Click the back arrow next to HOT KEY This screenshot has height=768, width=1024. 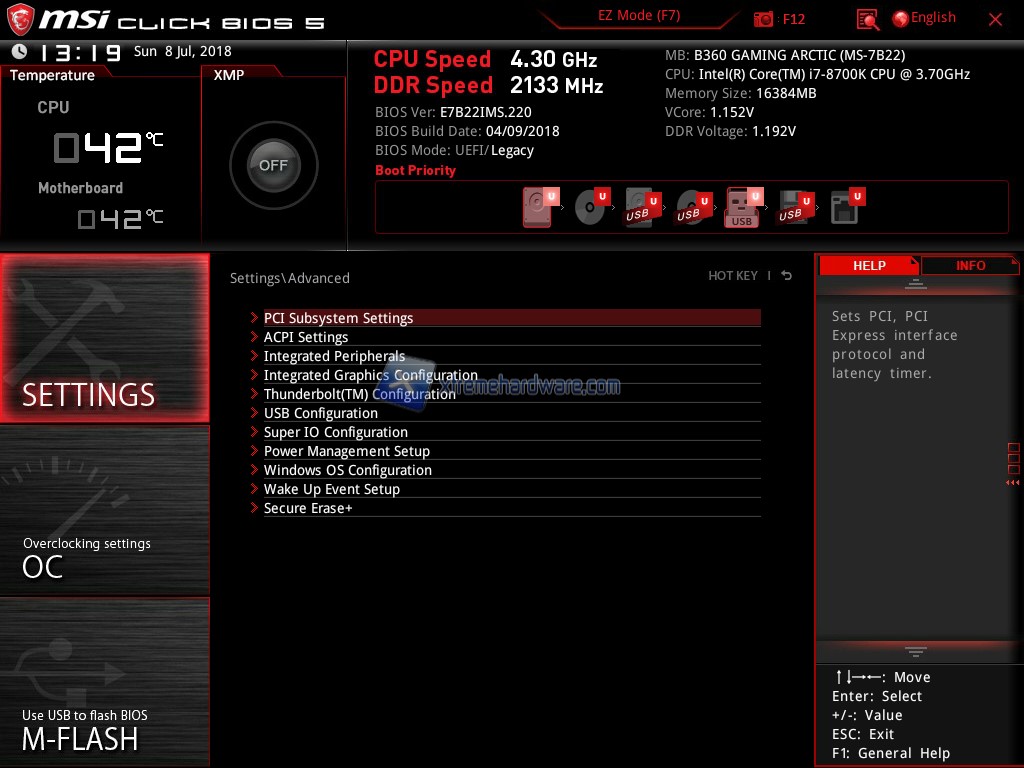coord(787,276)
